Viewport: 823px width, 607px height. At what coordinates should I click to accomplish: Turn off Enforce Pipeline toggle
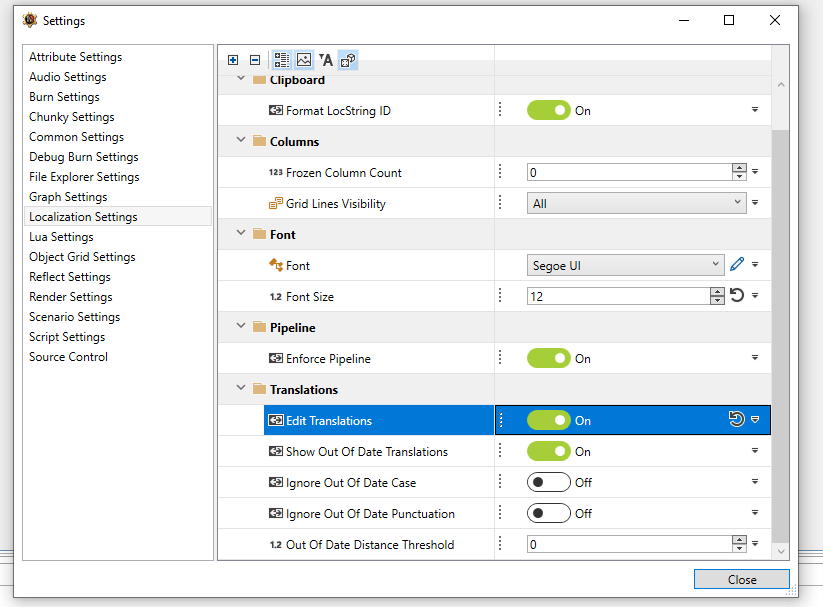point(548,358)
